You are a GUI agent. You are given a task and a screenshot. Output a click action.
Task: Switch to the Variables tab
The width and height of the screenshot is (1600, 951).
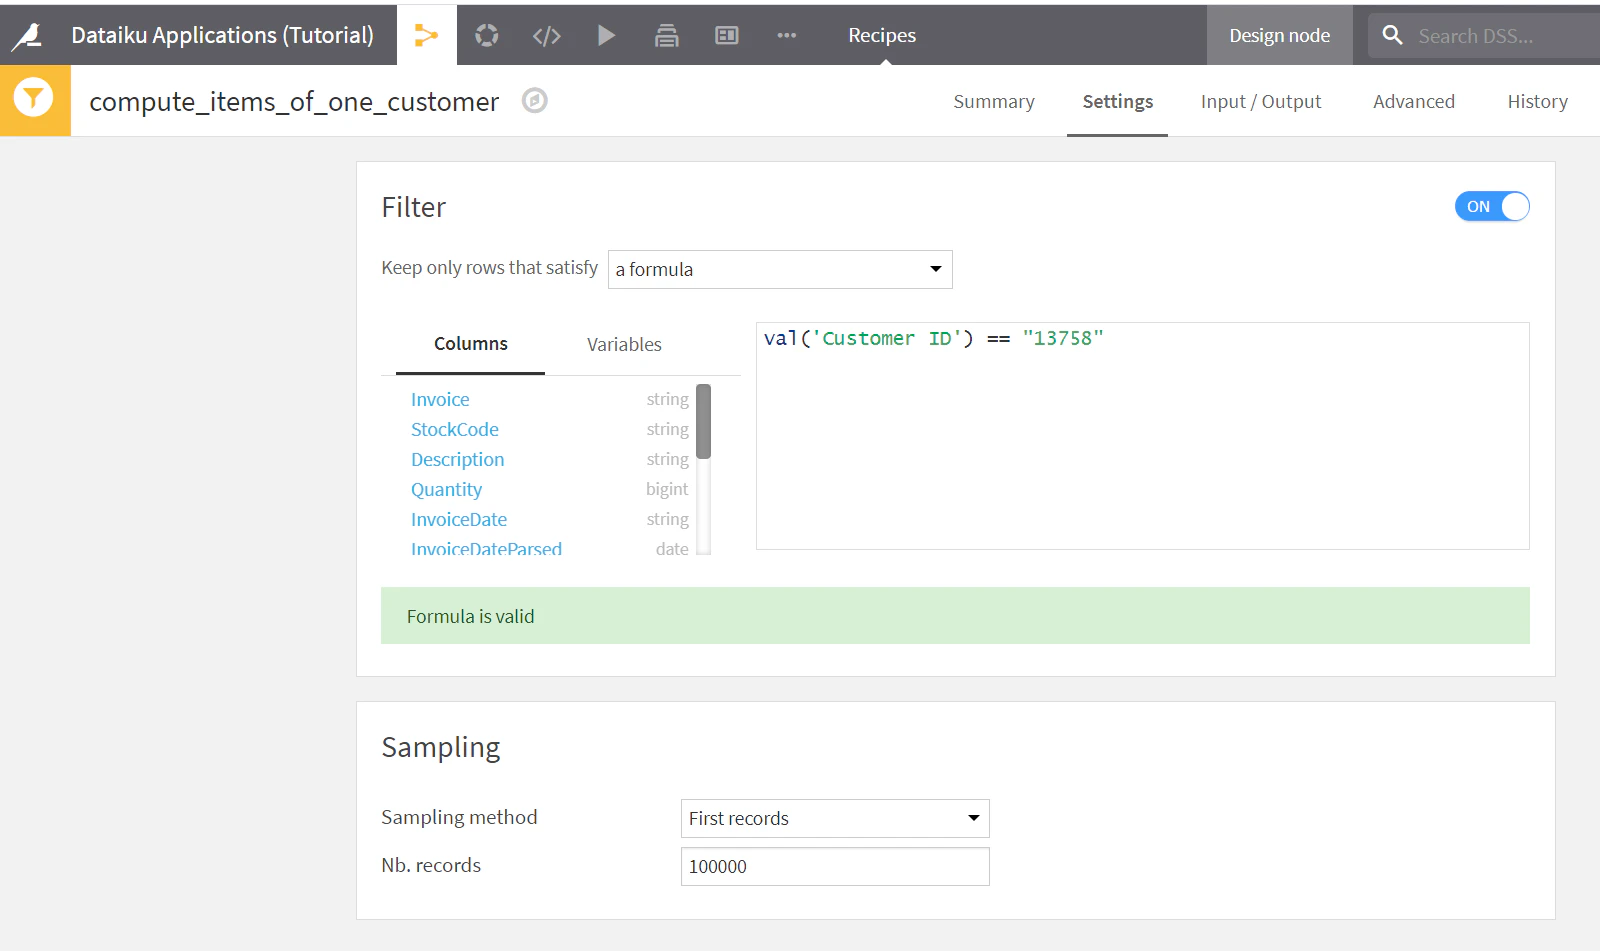click(x=624, y=344)
